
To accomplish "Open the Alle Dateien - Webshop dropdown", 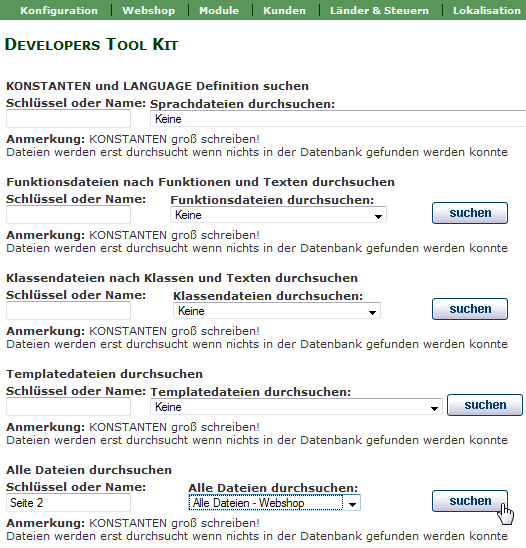I will [x=274, y=503].
